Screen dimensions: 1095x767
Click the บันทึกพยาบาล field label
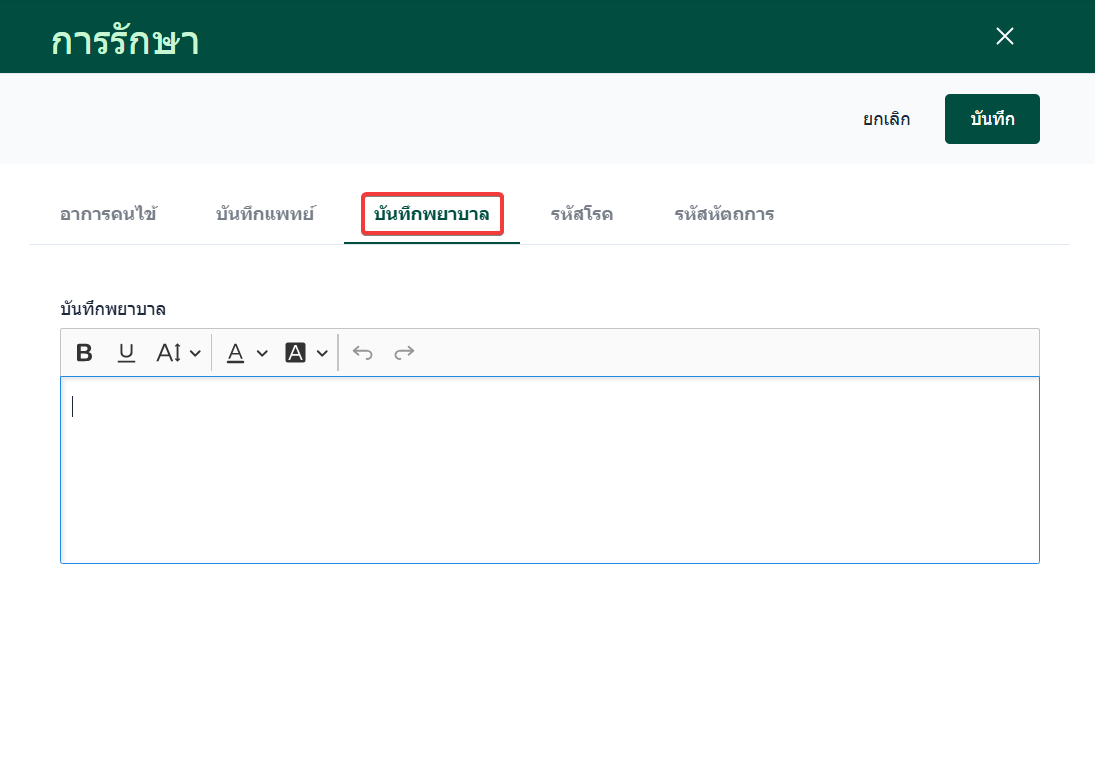[113, 309]
